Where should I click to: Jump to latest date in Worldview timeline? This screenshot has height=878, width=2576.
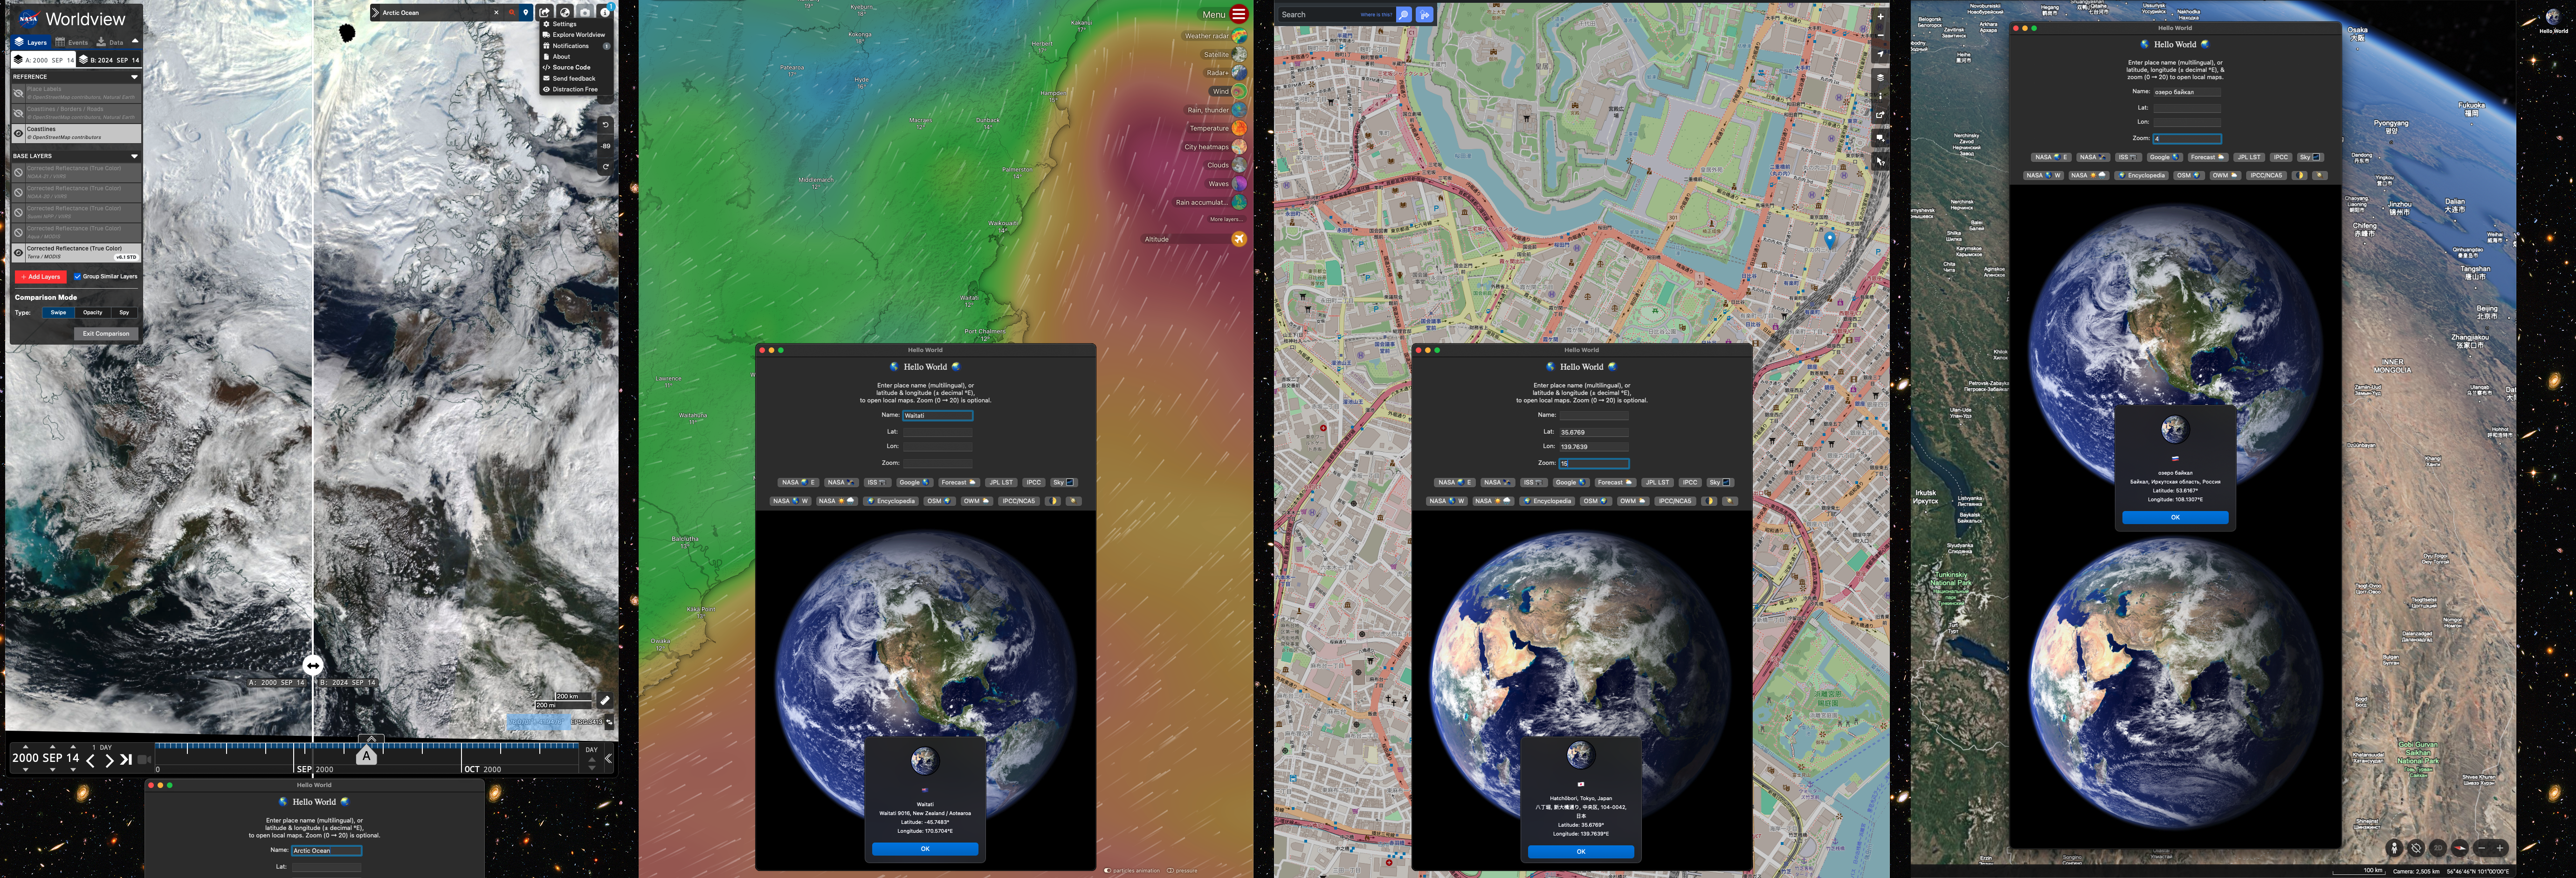pos(126,760)
